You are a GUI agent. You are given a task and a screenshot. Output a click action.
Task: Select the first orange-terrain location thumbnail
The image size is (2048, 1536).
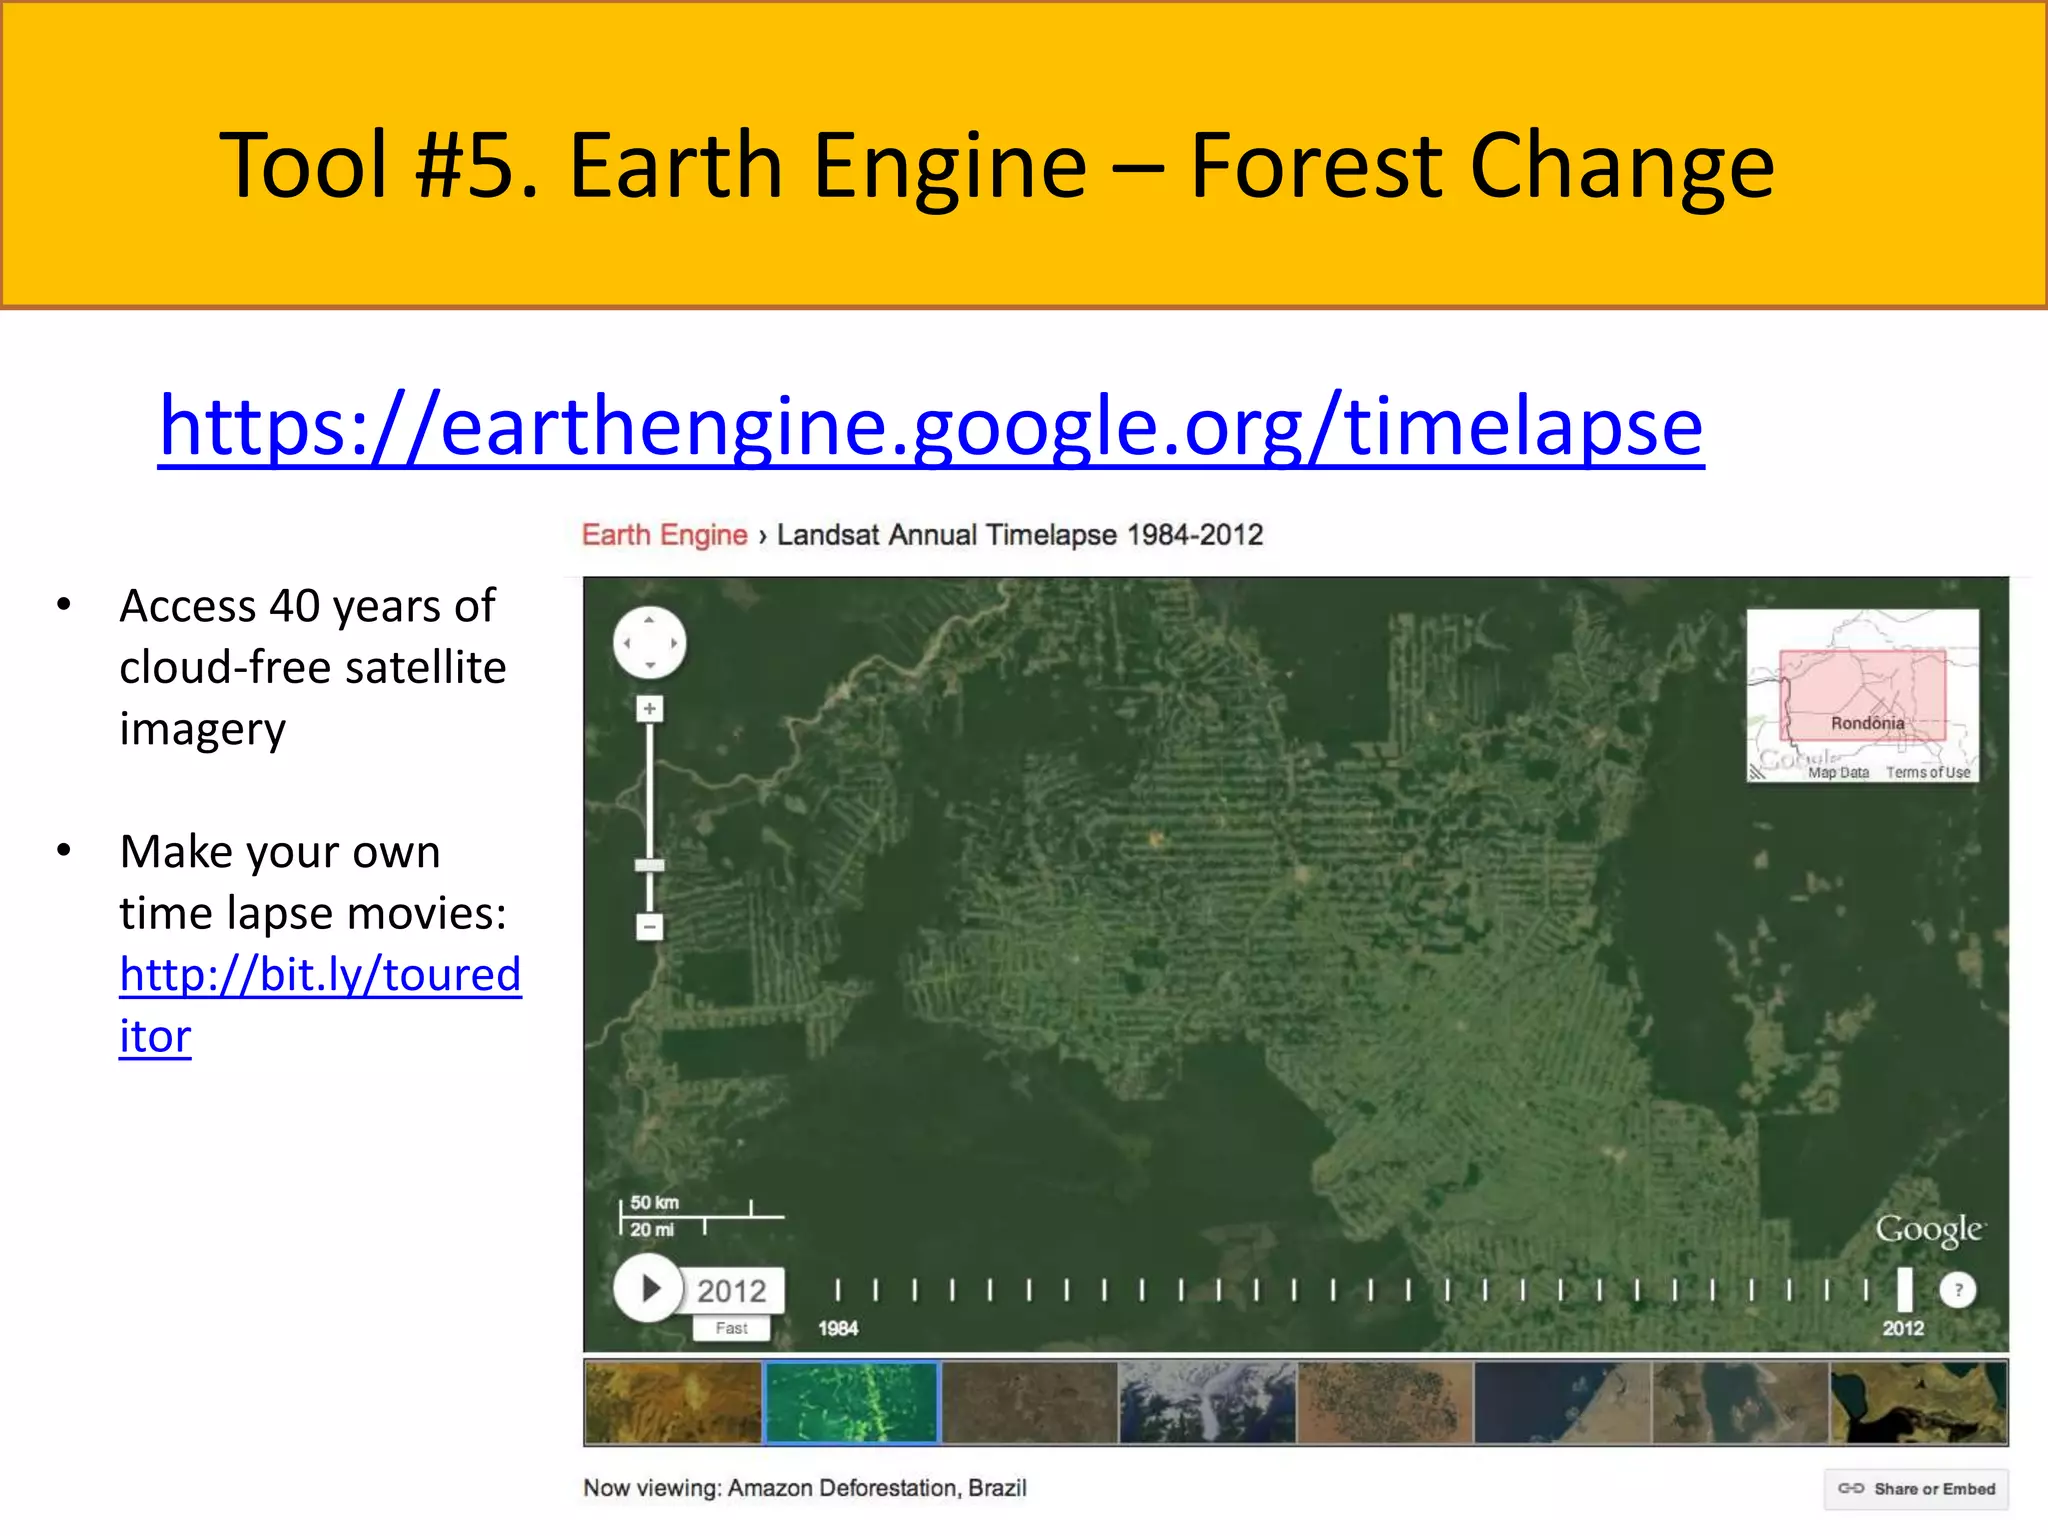click(673, 1402)
